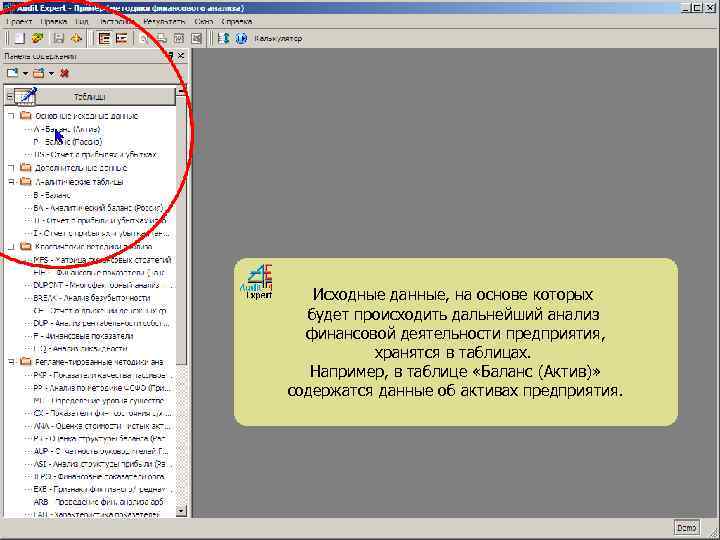Click the Аналитические таблицы folder icon
720x540 pixels.
(26, 181)
